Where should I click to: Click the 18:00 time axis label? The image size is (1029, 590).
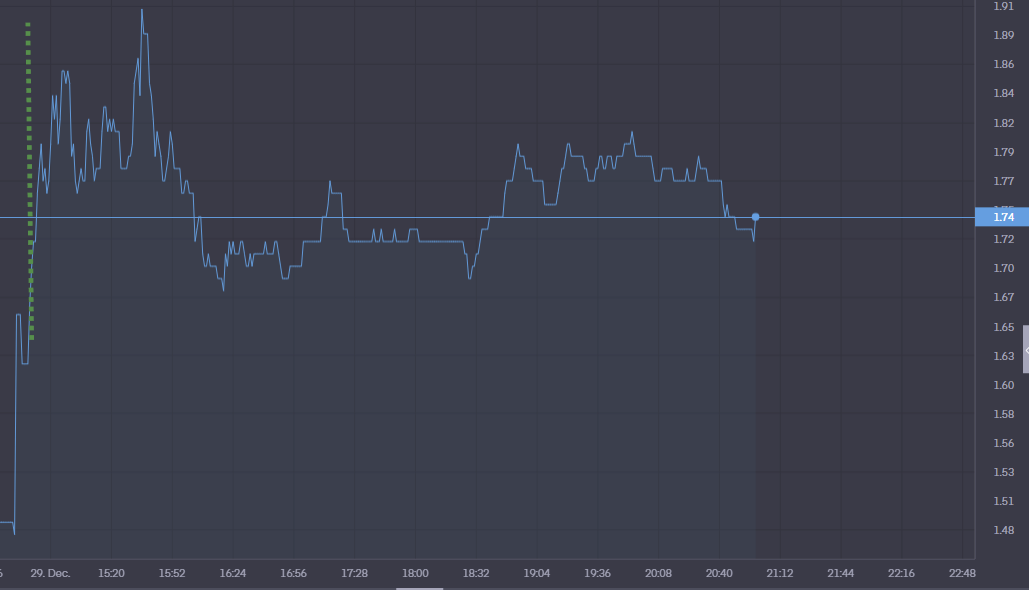[x=415, y=573]
